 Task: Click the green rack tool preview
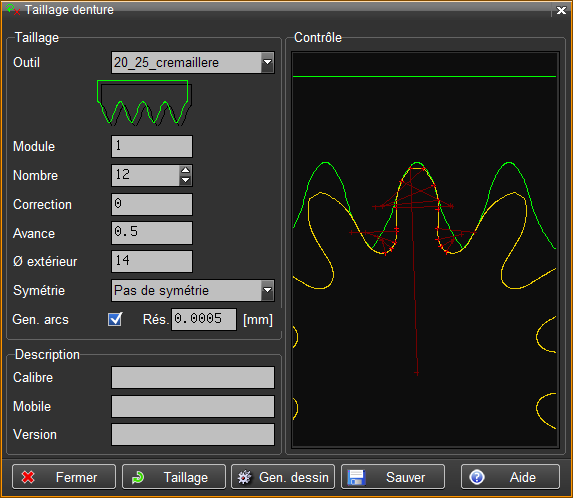tap(144, 103)
